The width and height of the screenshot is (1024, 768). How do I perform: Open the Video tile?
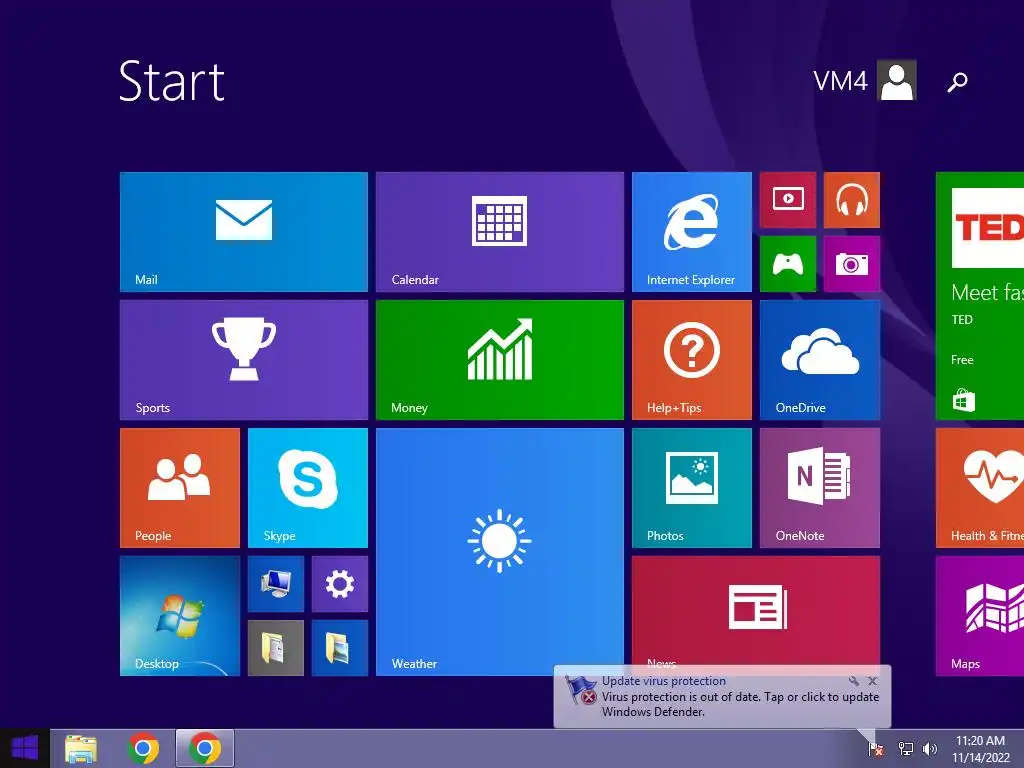(788, 200)
